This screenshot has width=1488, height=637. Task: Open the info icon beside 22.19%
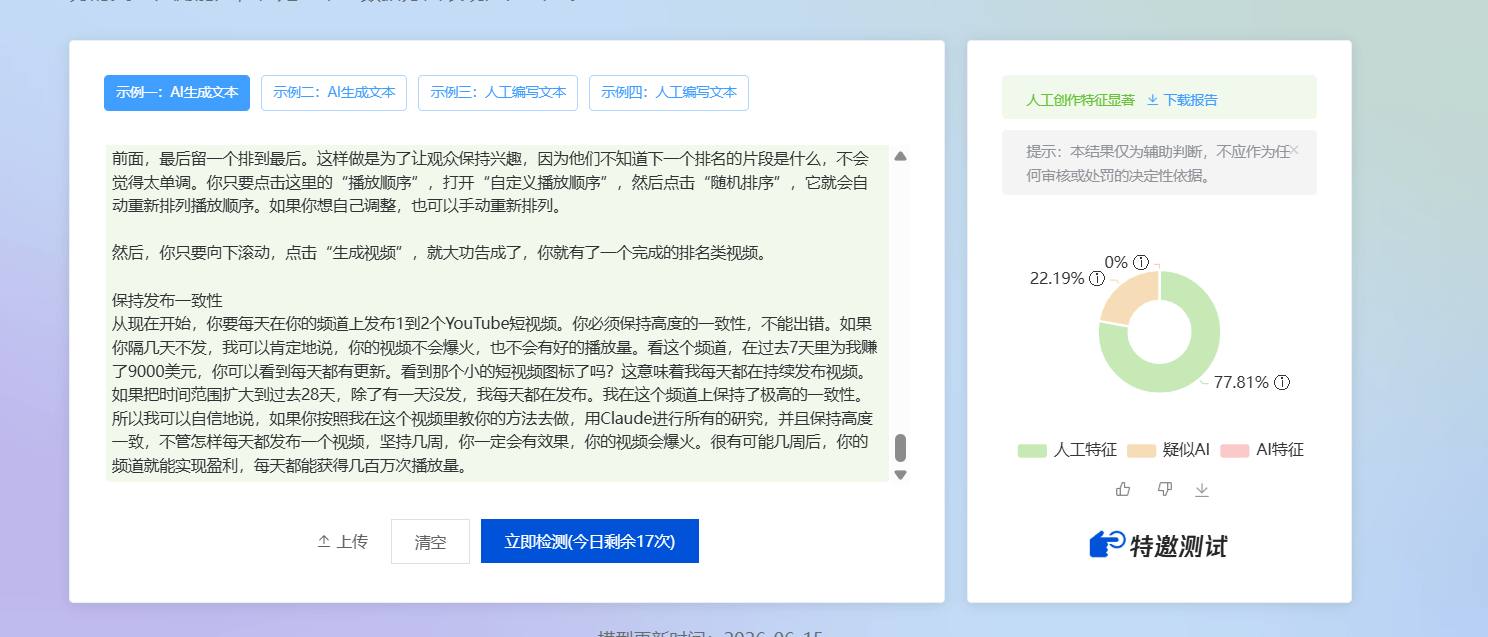click(x=1097, y=278)
